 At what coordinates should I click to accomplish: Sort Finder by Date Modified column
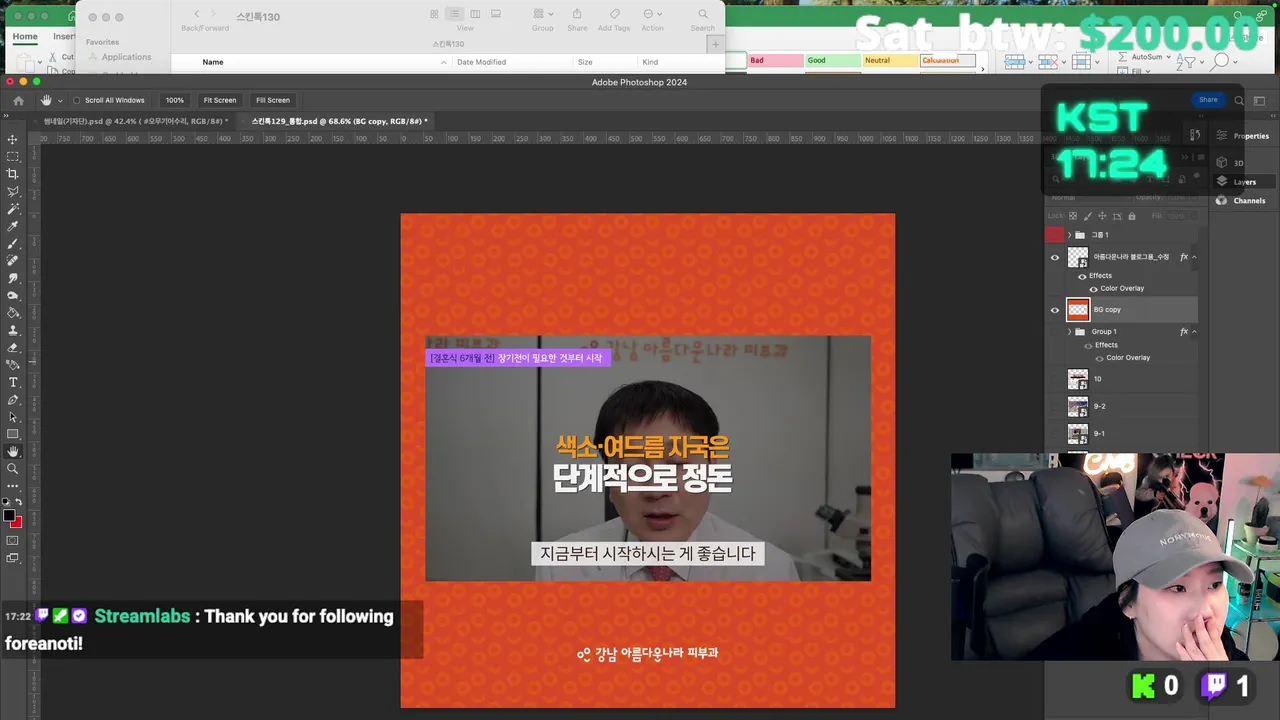coord(481,62)
